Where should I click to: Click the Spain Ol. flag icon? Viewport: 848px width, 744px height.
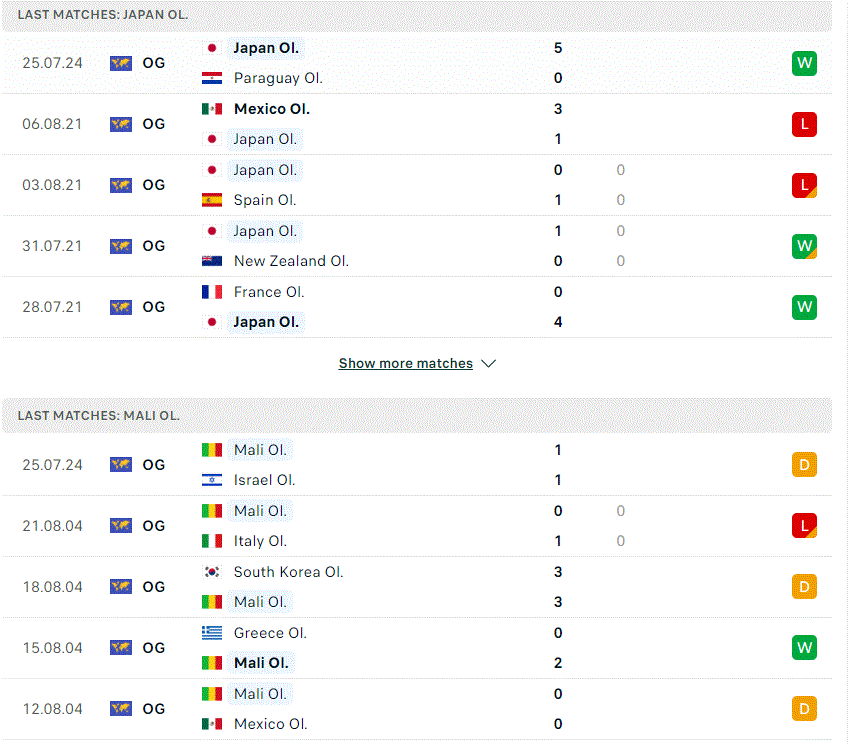pyautogui.click(x=211, y=200)
